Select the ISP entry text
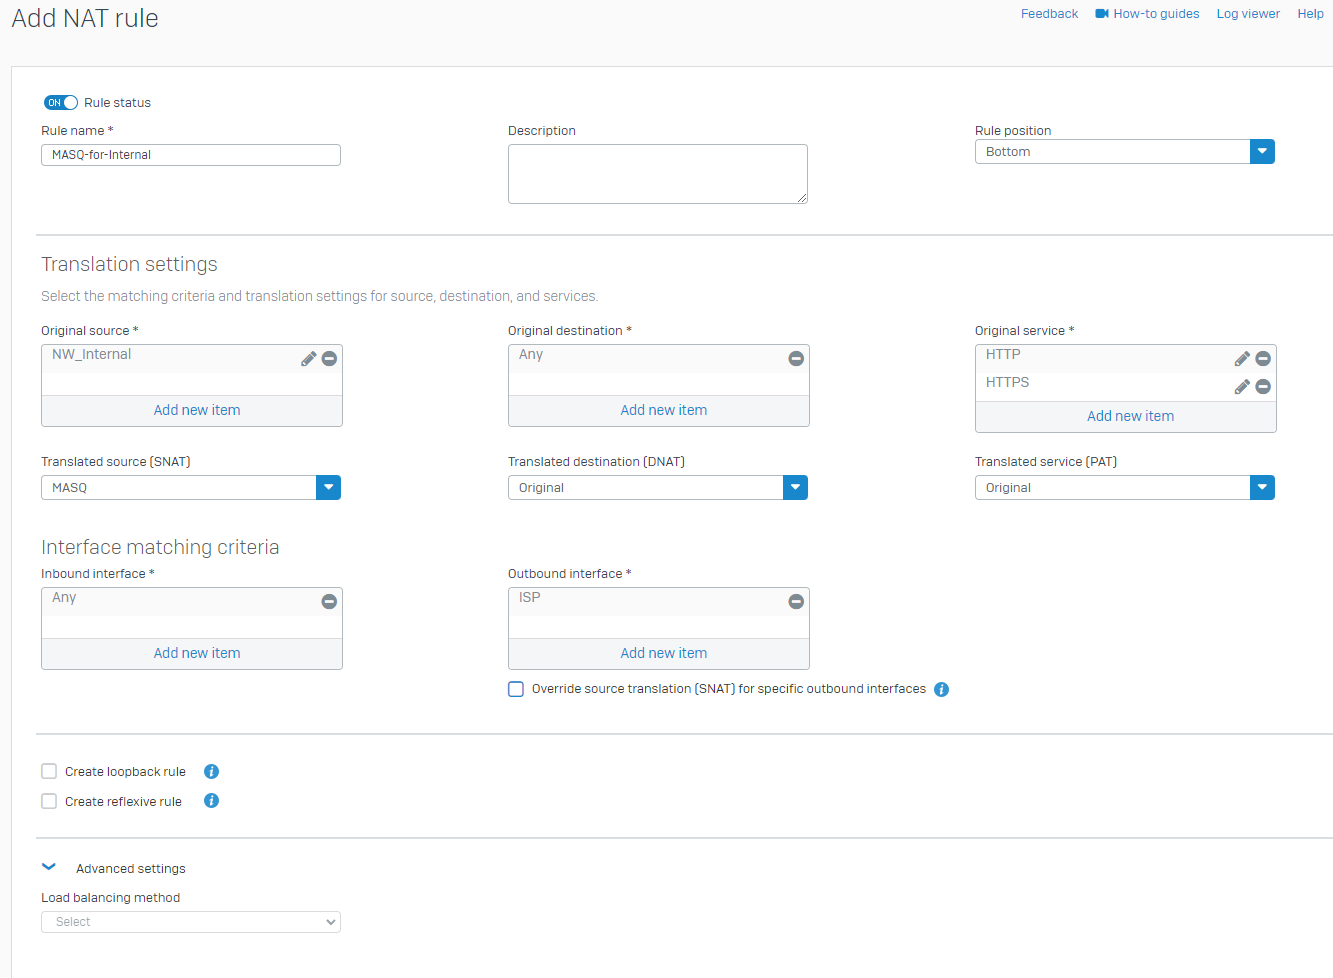 pos(529,597)
